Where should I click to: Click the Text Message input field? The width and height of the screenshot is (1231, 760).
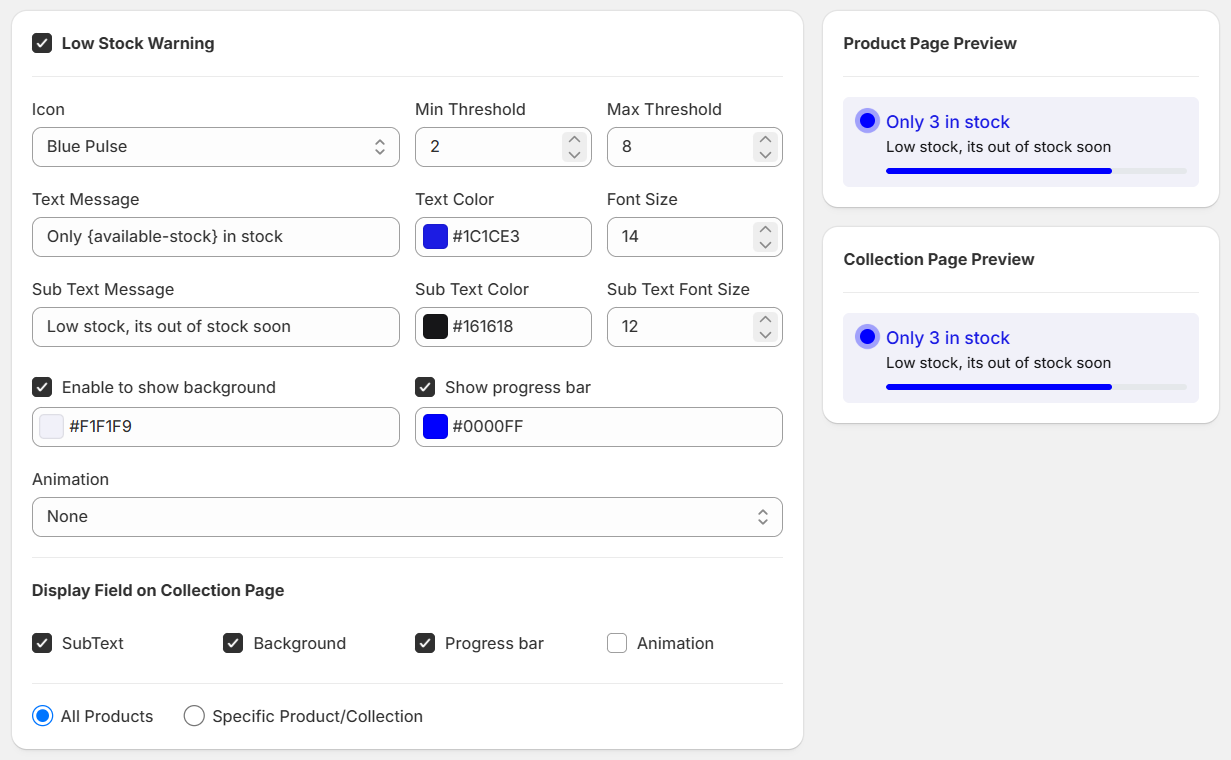[216, 237]
